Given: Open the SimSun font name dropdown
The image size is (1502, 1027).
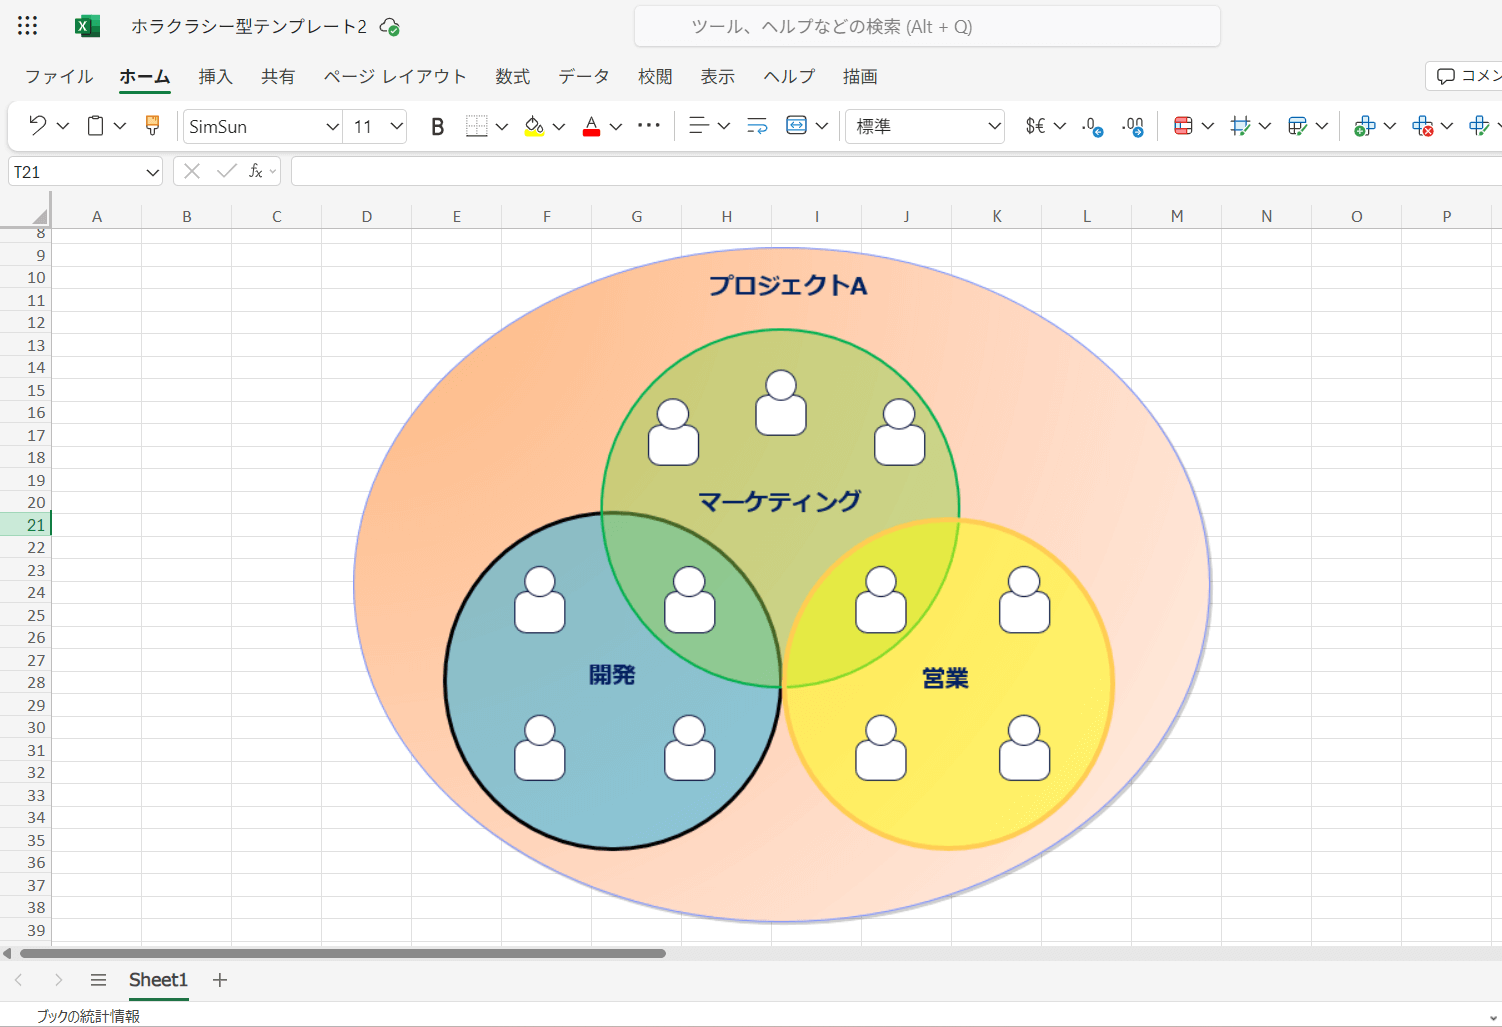Looking at the screenshot, I should click(x=333, y=127).
